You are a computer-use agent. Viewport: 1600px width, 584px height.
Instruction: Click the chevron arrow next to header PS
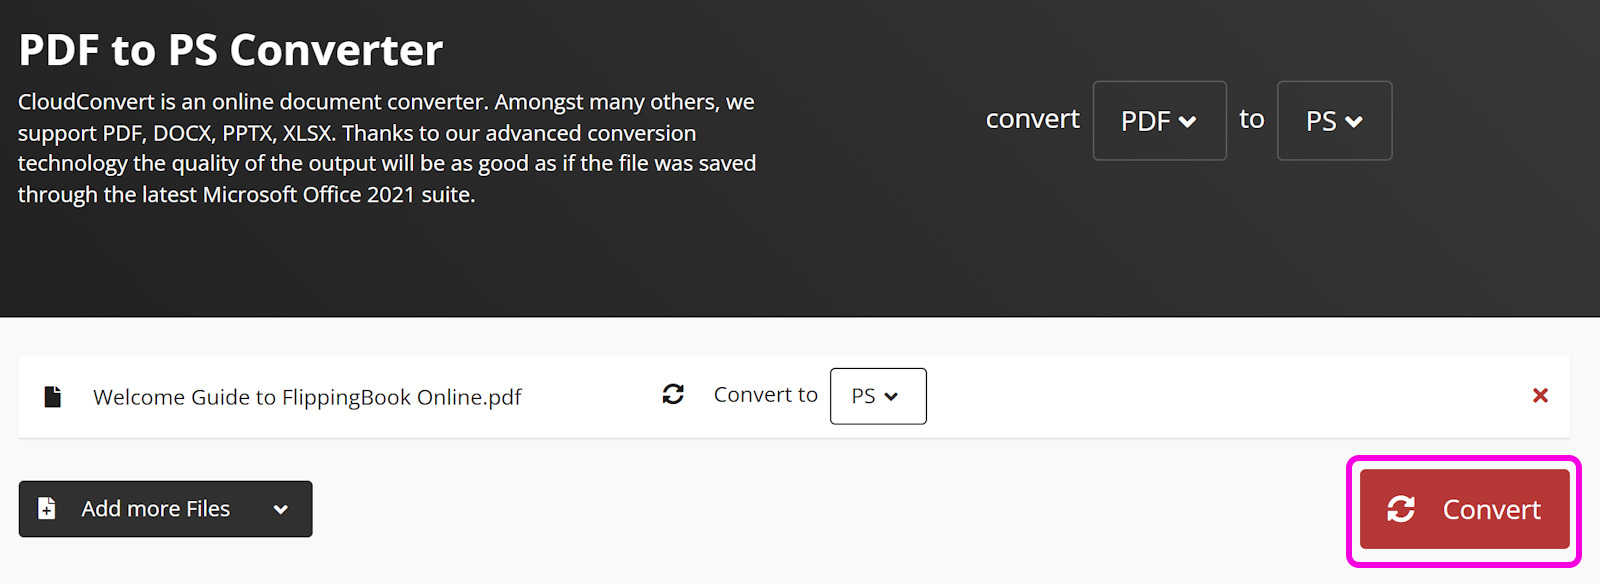coord(1353,122)
